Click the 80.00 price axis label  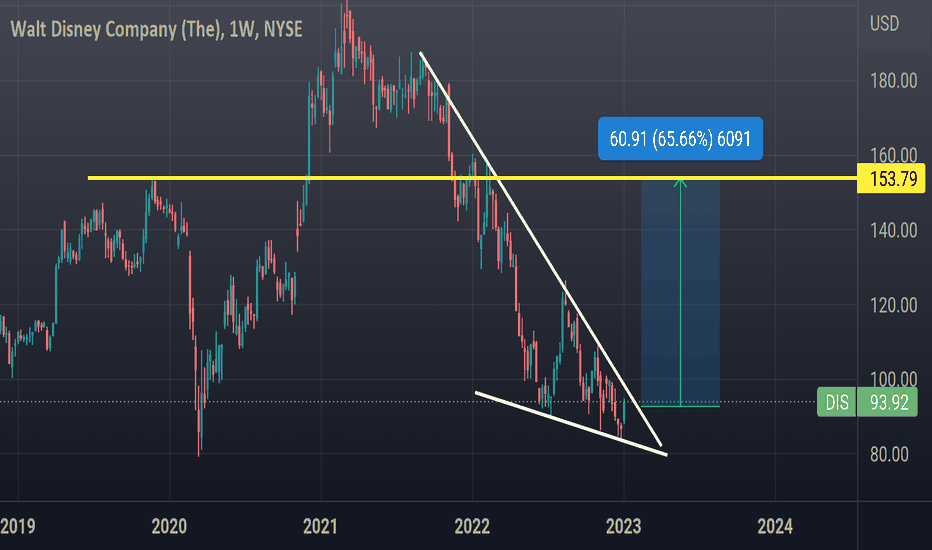pyautogui.click(x=889, y=454)
